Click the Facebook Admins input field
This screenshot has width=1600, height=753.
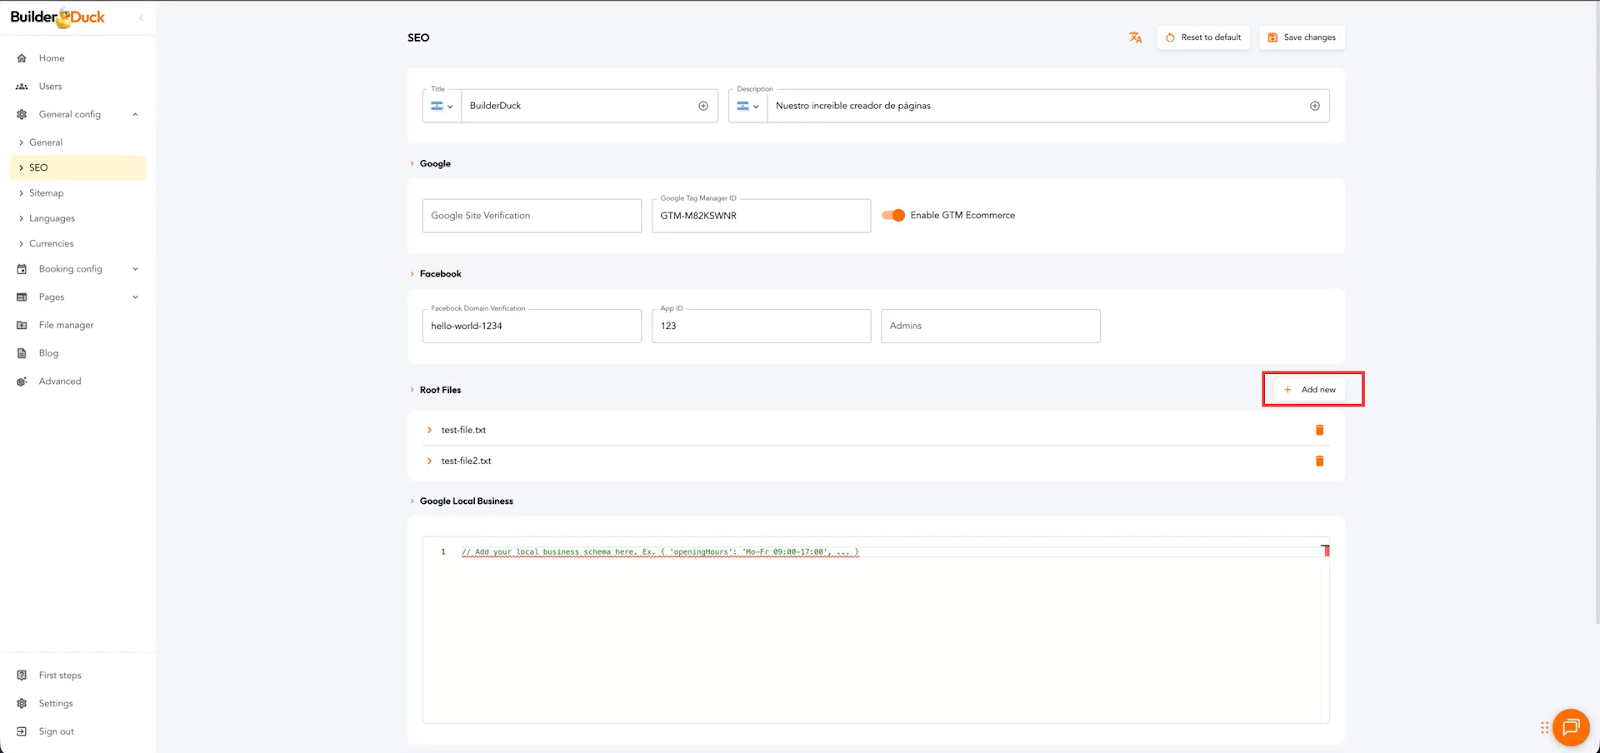point(990,326)
